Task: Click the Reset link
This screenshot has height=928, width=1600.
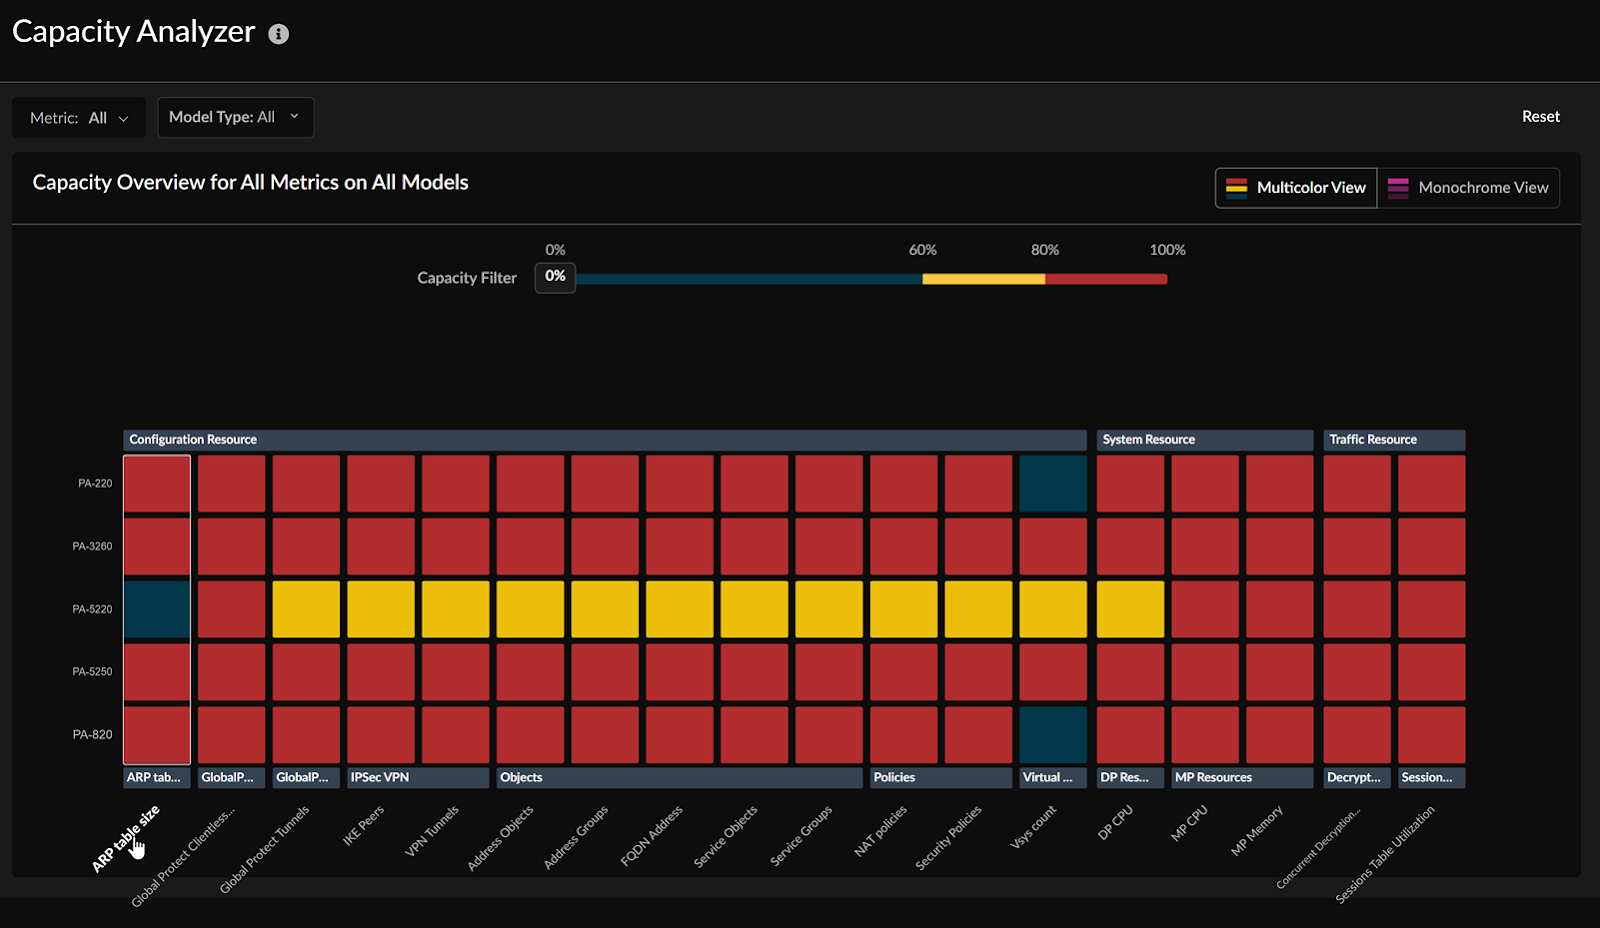Action: coord(1540,117)
